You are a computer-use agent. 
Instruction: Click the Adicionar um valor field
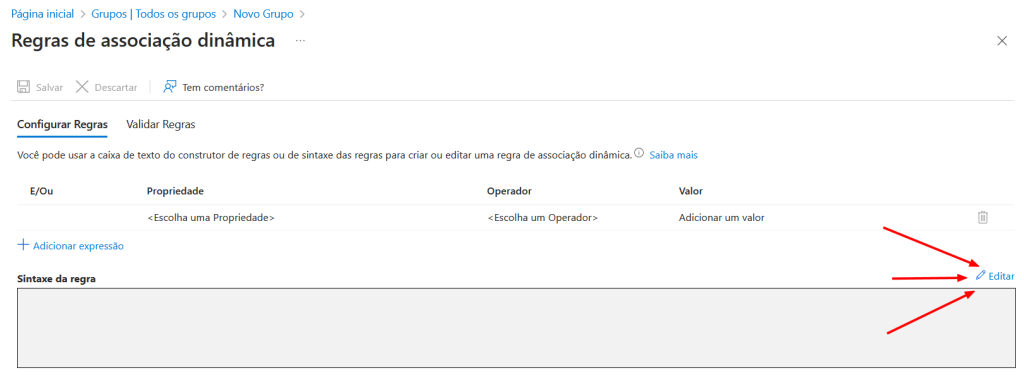722,218
